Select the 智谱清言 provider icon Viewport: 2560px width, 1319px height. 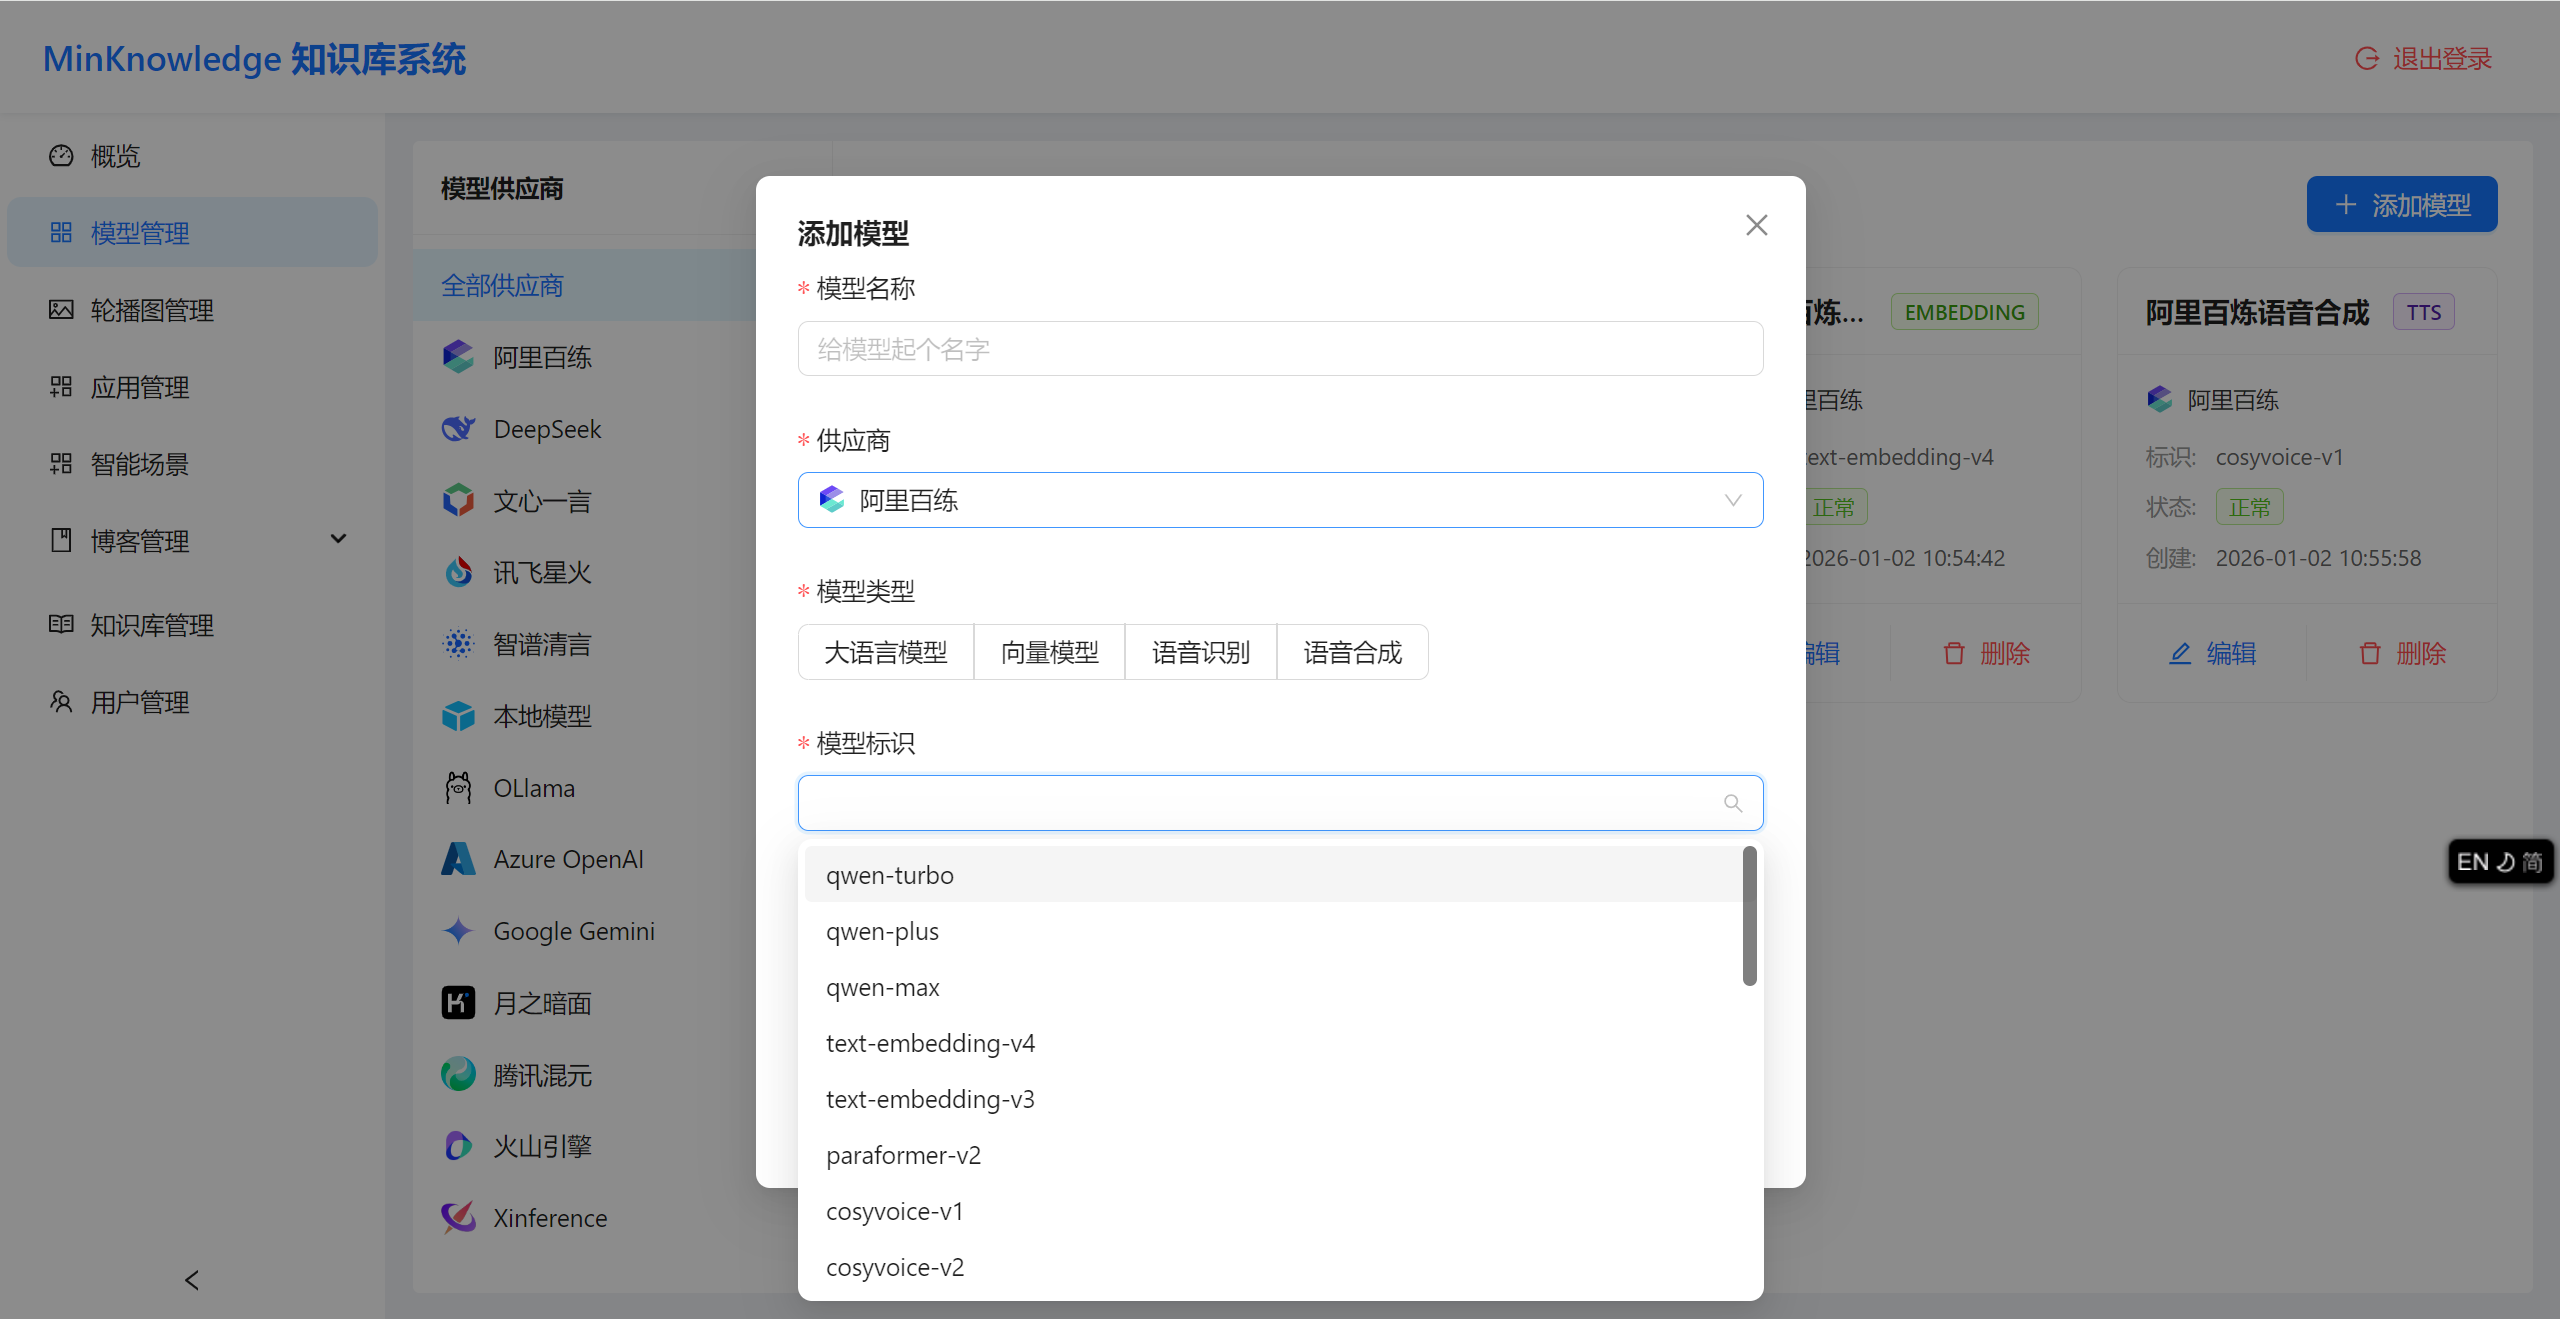(x=458, y=643)
